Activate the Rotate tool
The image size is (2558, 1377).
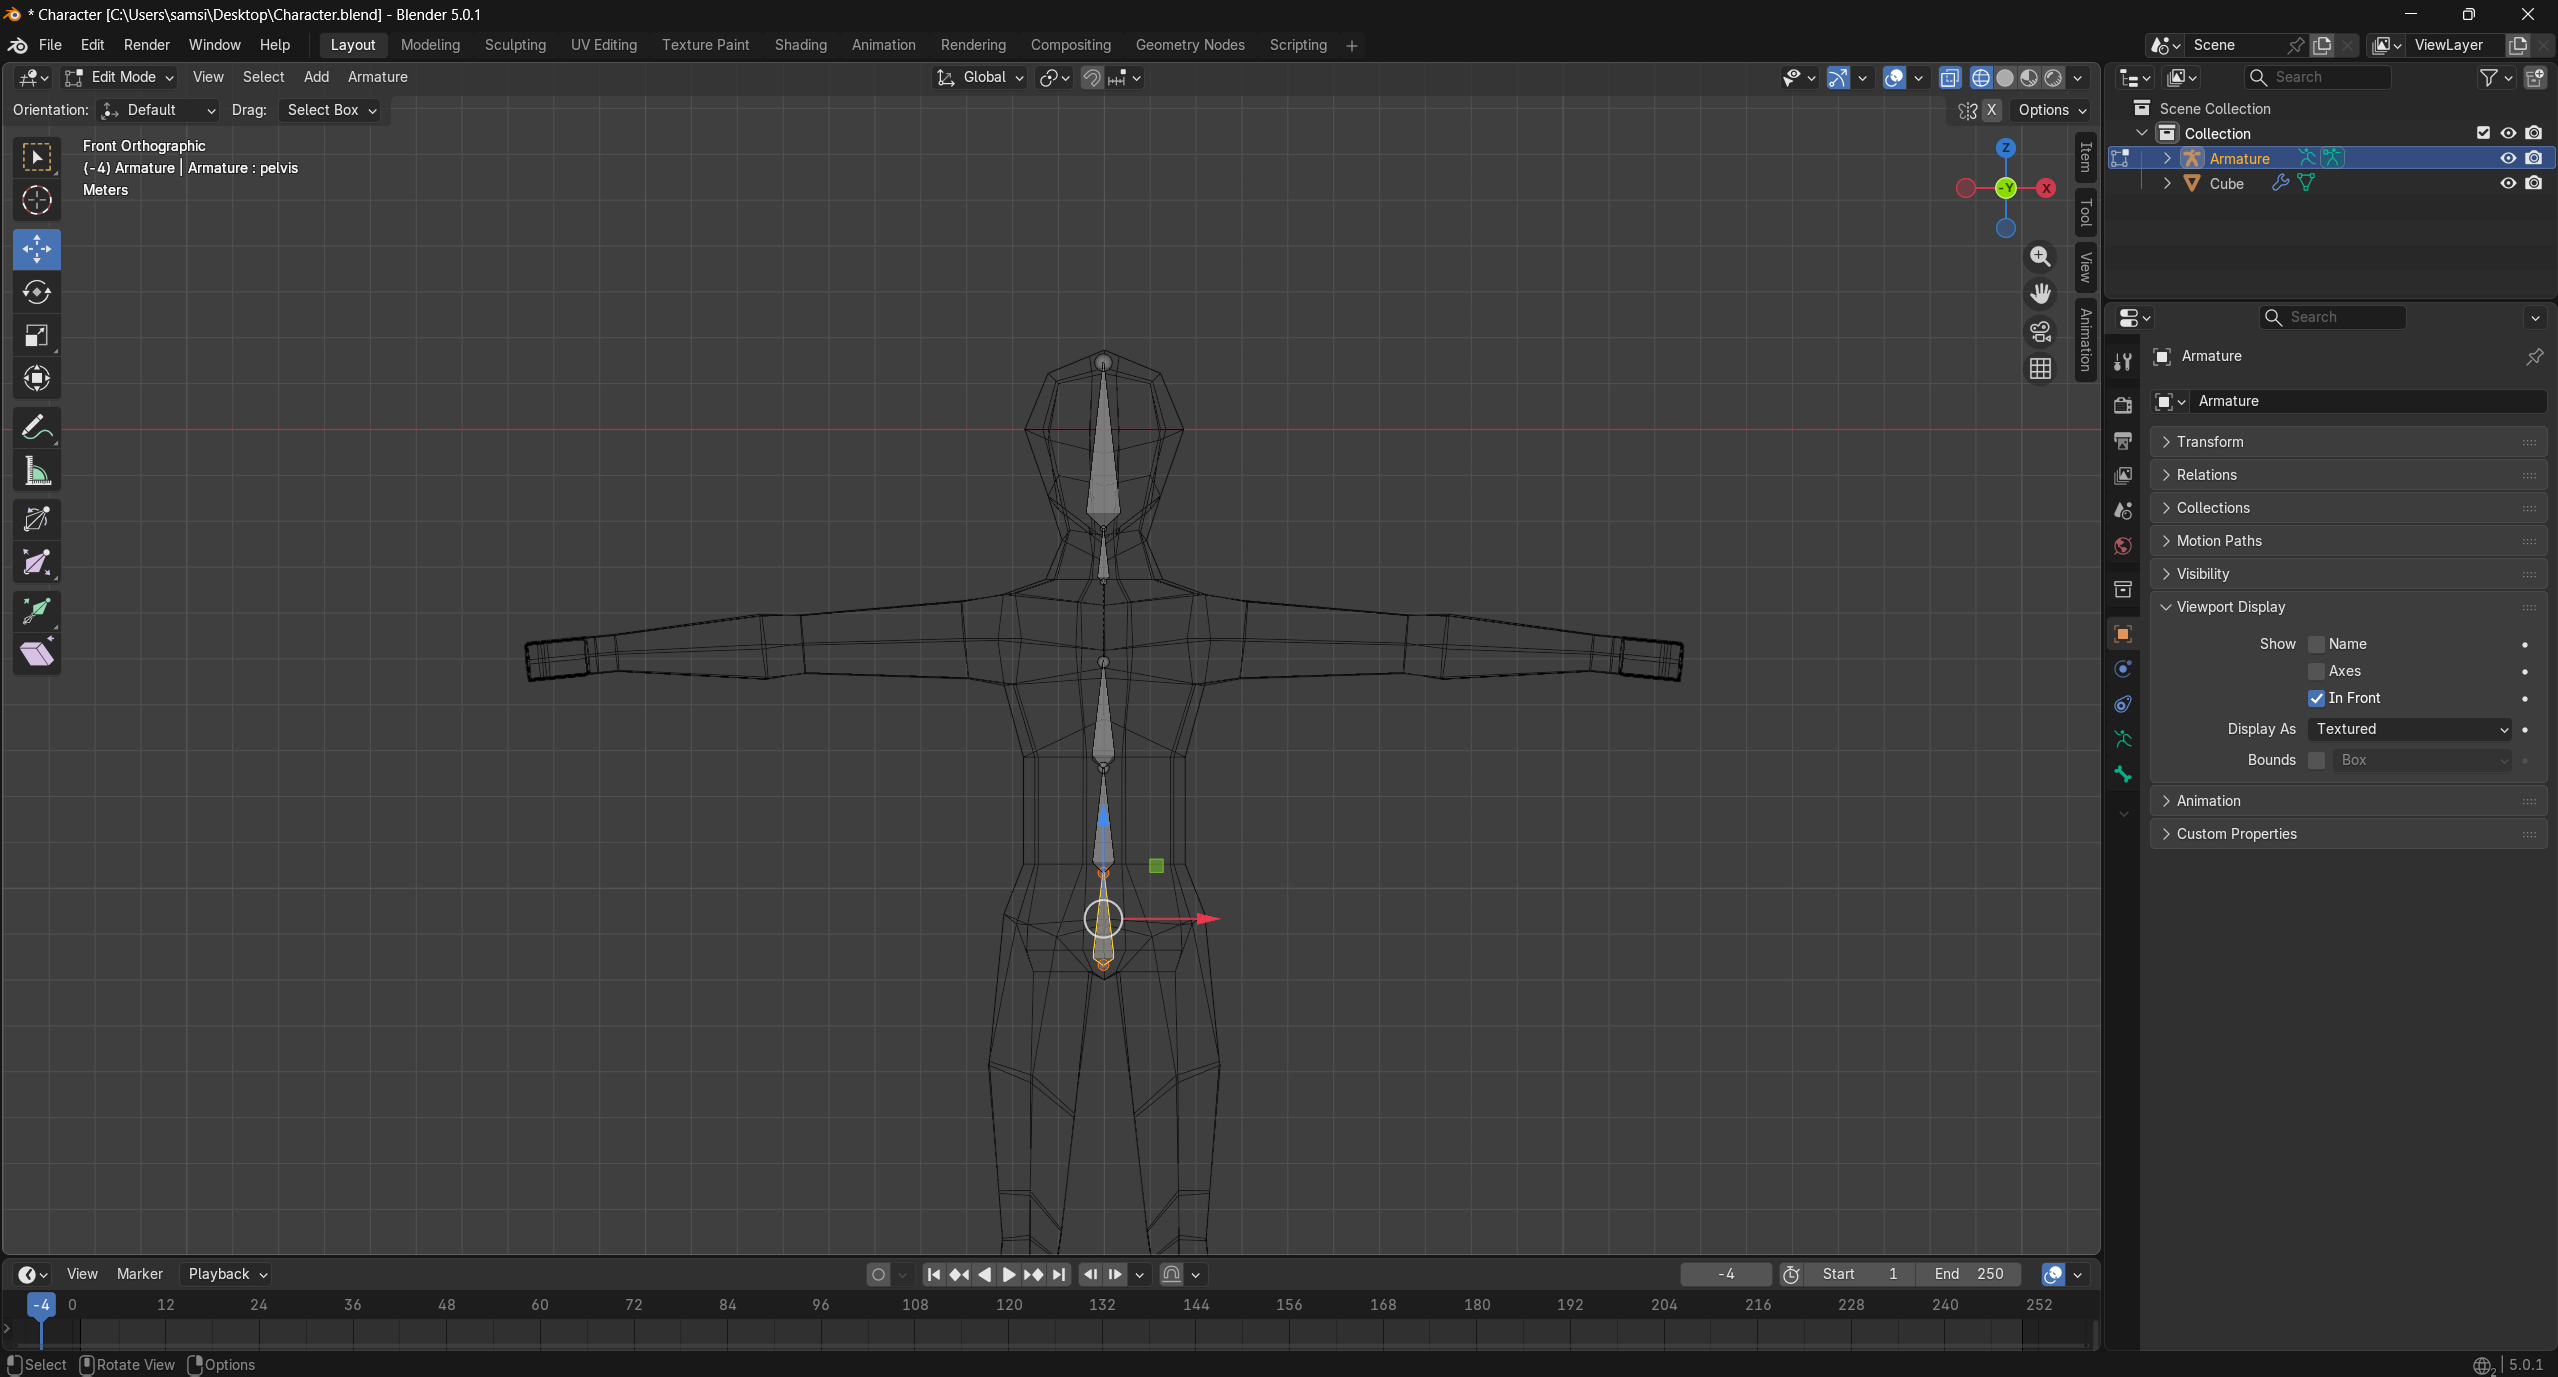tap(37, 292)
